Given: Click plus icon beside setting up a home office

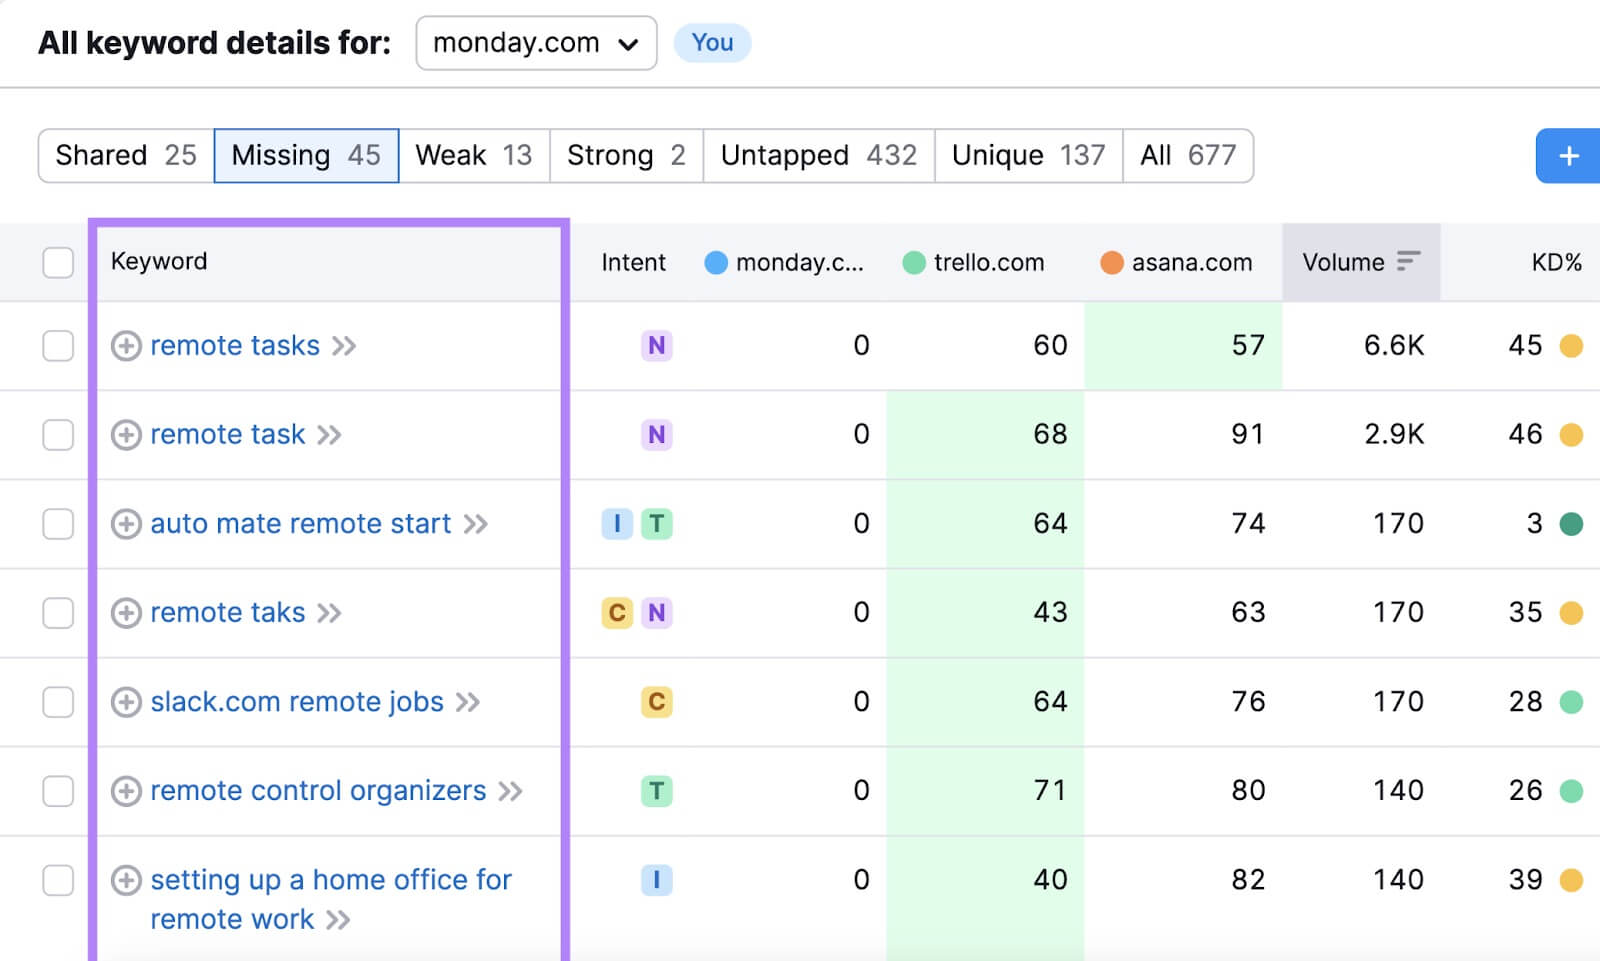Looking at the screenshot, I should point(126,880).
